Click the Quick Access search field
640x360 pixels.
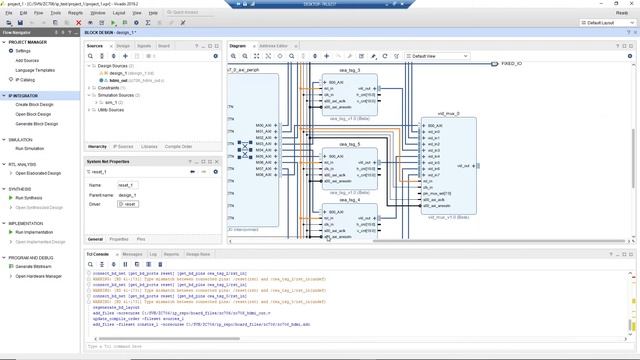(189, 13)
